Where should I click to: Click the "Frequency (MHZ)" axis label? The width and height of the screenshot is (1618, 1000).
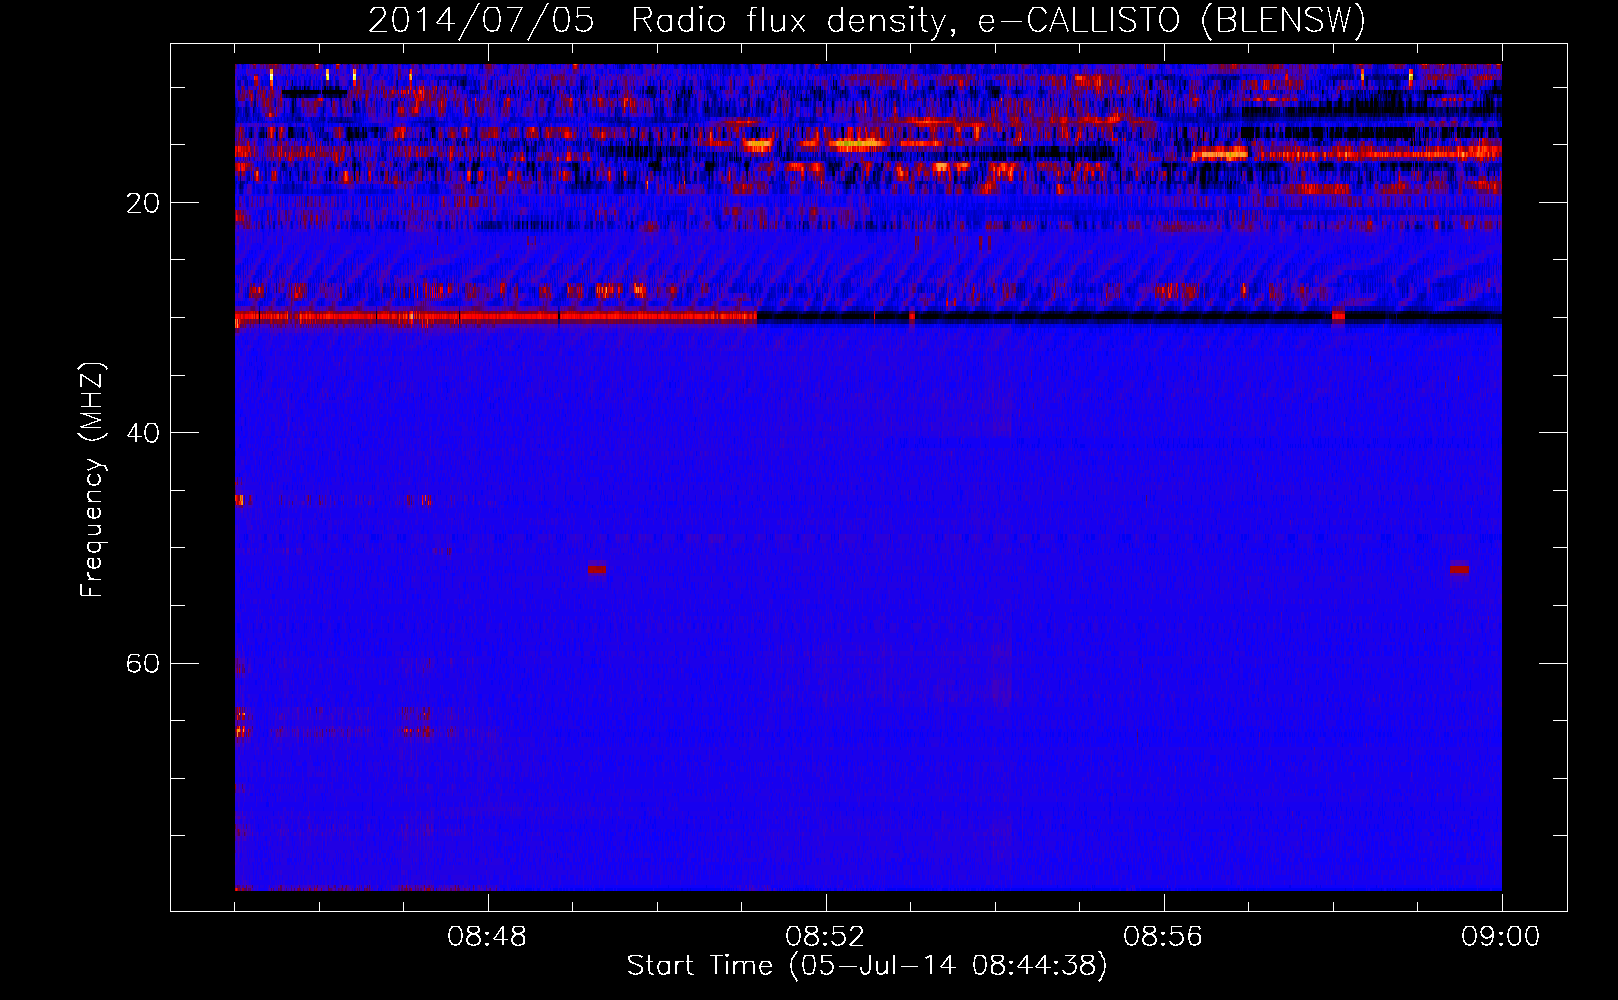click(92, 480)
